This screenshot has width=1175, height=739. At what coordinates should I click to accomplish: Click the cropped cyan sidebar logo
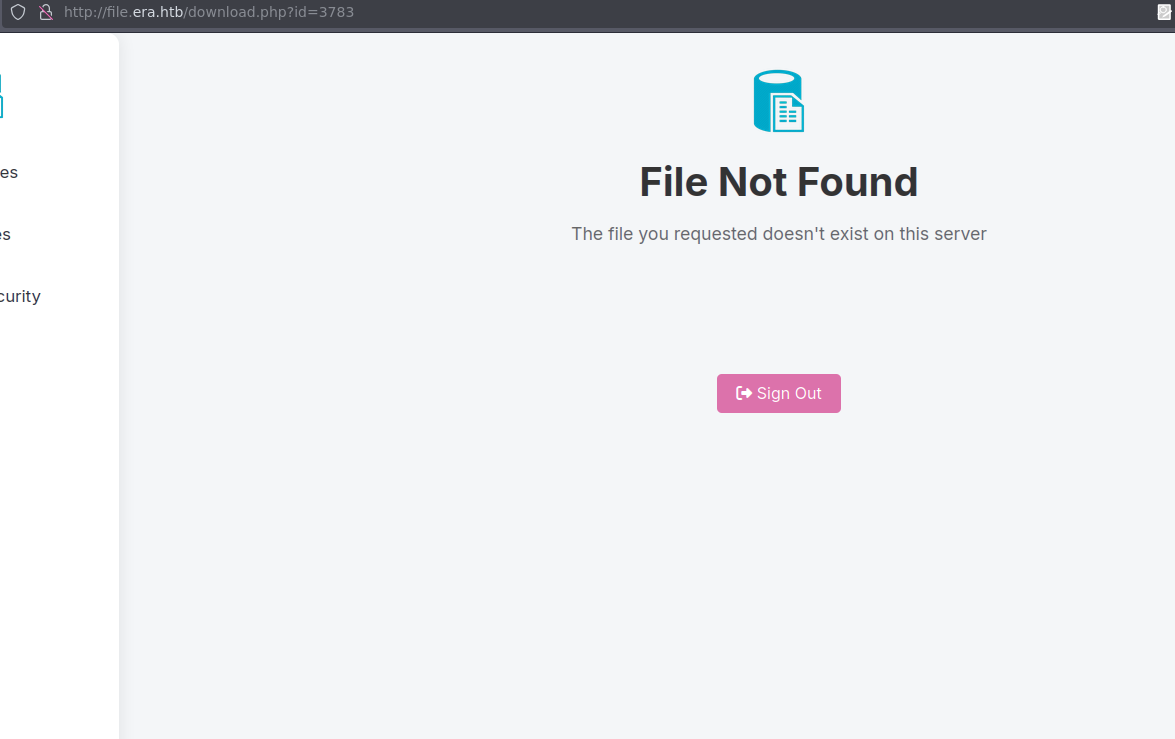pyautogui.click(x=2, y=96)
